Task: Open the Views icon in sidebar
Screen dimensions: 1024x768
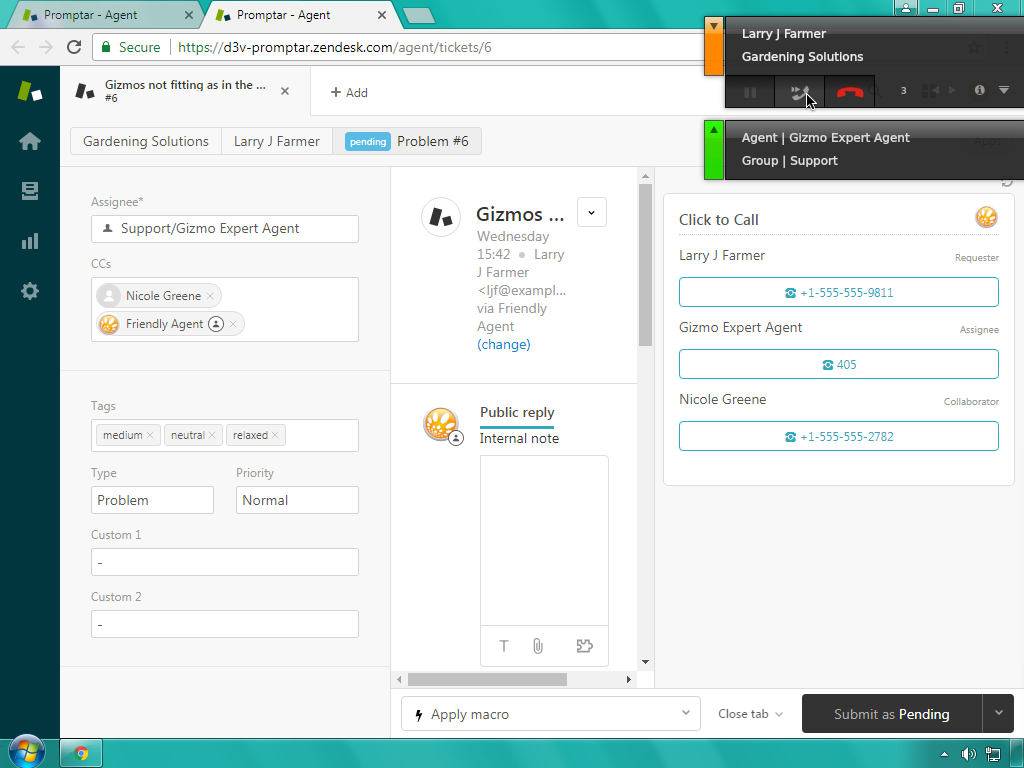Action: click(30, 191)
